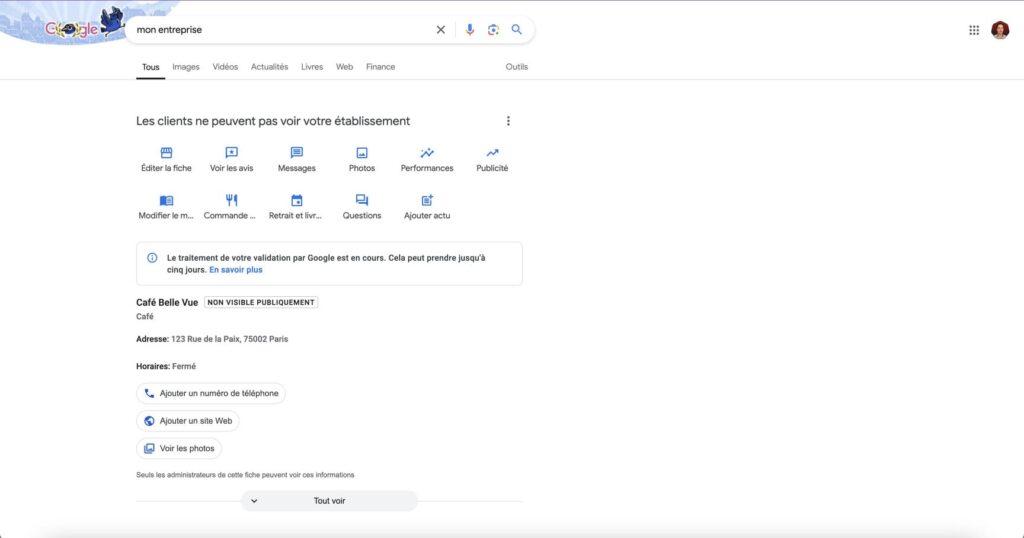The image size is (1024, 538).
Task: Click Ajouter un numéro de téléphone
Action: tap(210, 393)
